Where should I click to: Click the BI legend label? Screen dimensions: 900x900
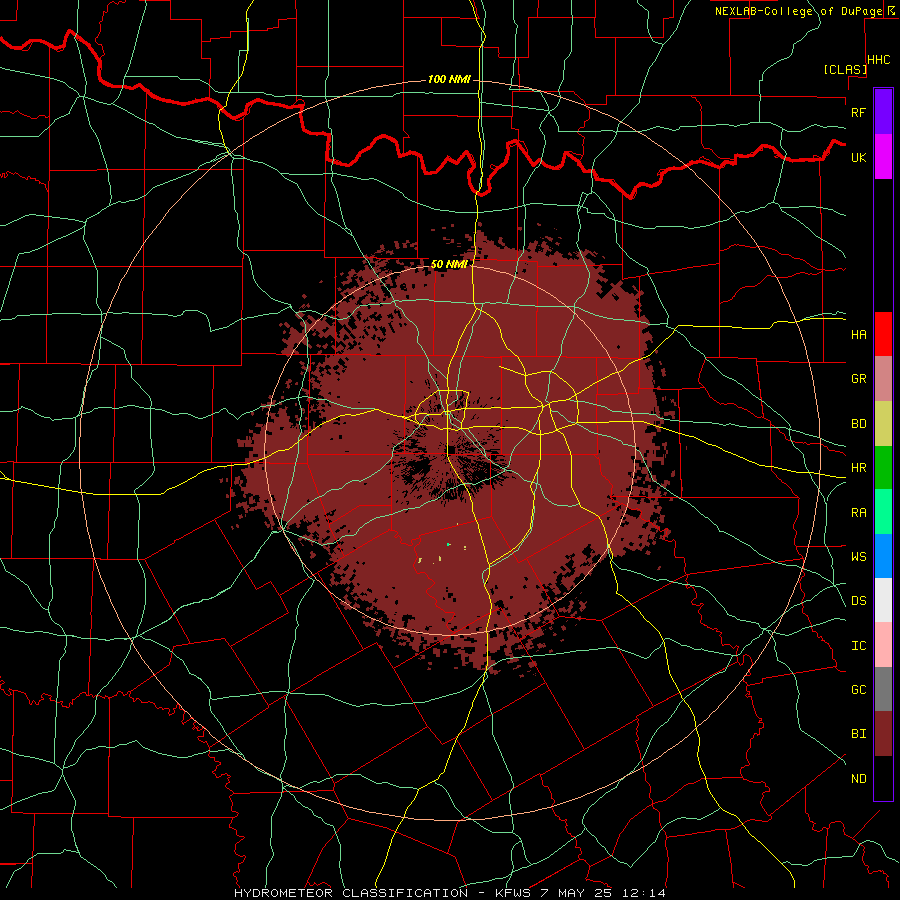click(858, 734)
